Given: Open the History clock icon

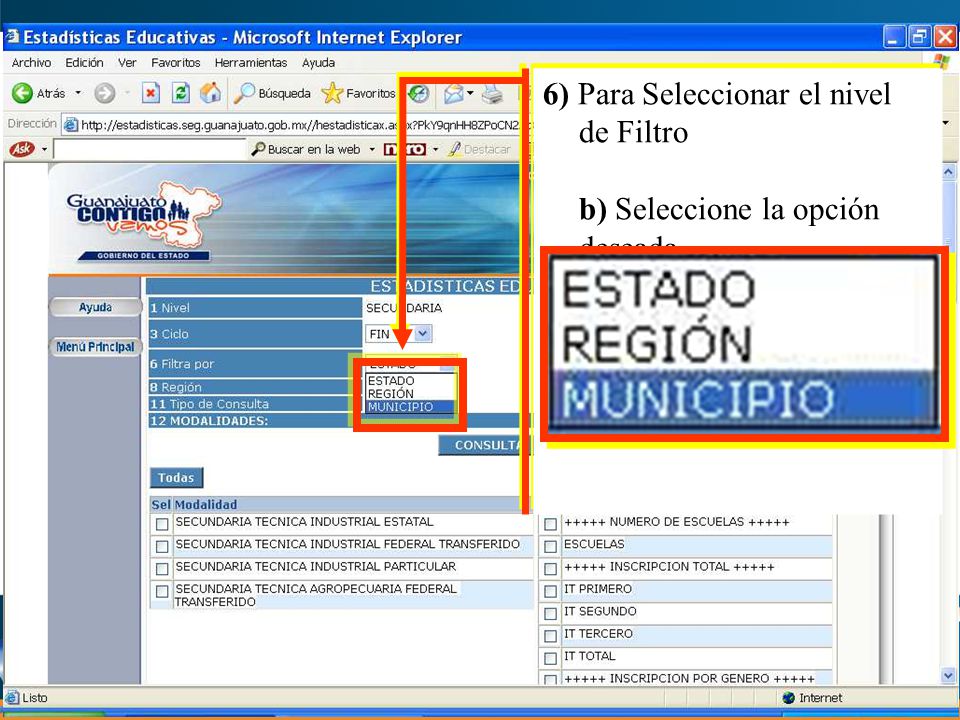Looking at the screenshot, I should tap(418, 94).
